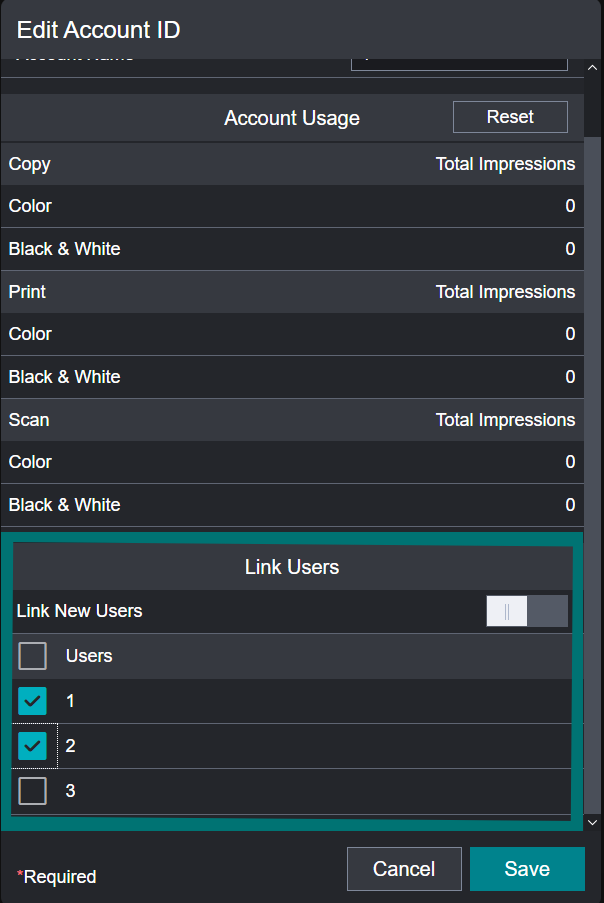Click the Account Usage section heading
604x903 pixels.
(291, 118)
